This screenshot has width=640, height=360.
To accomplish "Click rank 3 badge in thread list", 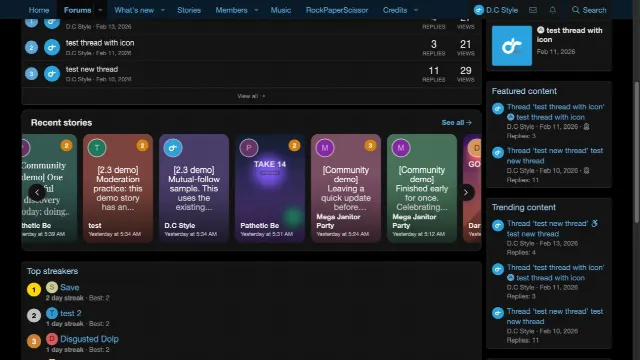I will pyautogui.click(x=31, y=74).
